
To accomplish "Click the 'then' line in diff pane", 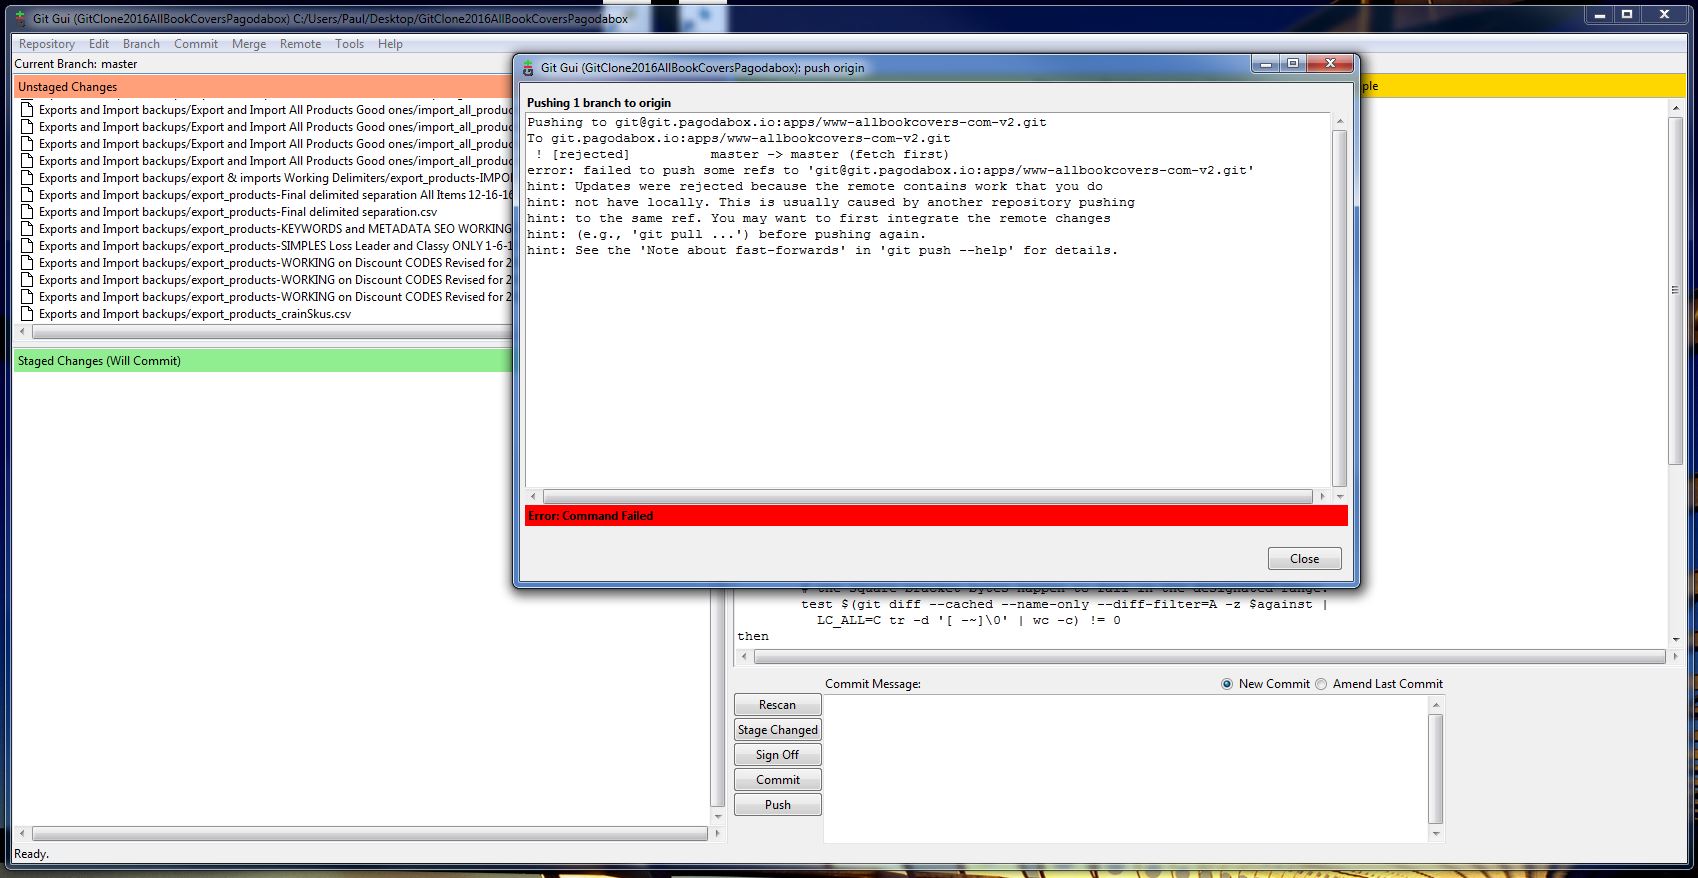I will 753,636.
